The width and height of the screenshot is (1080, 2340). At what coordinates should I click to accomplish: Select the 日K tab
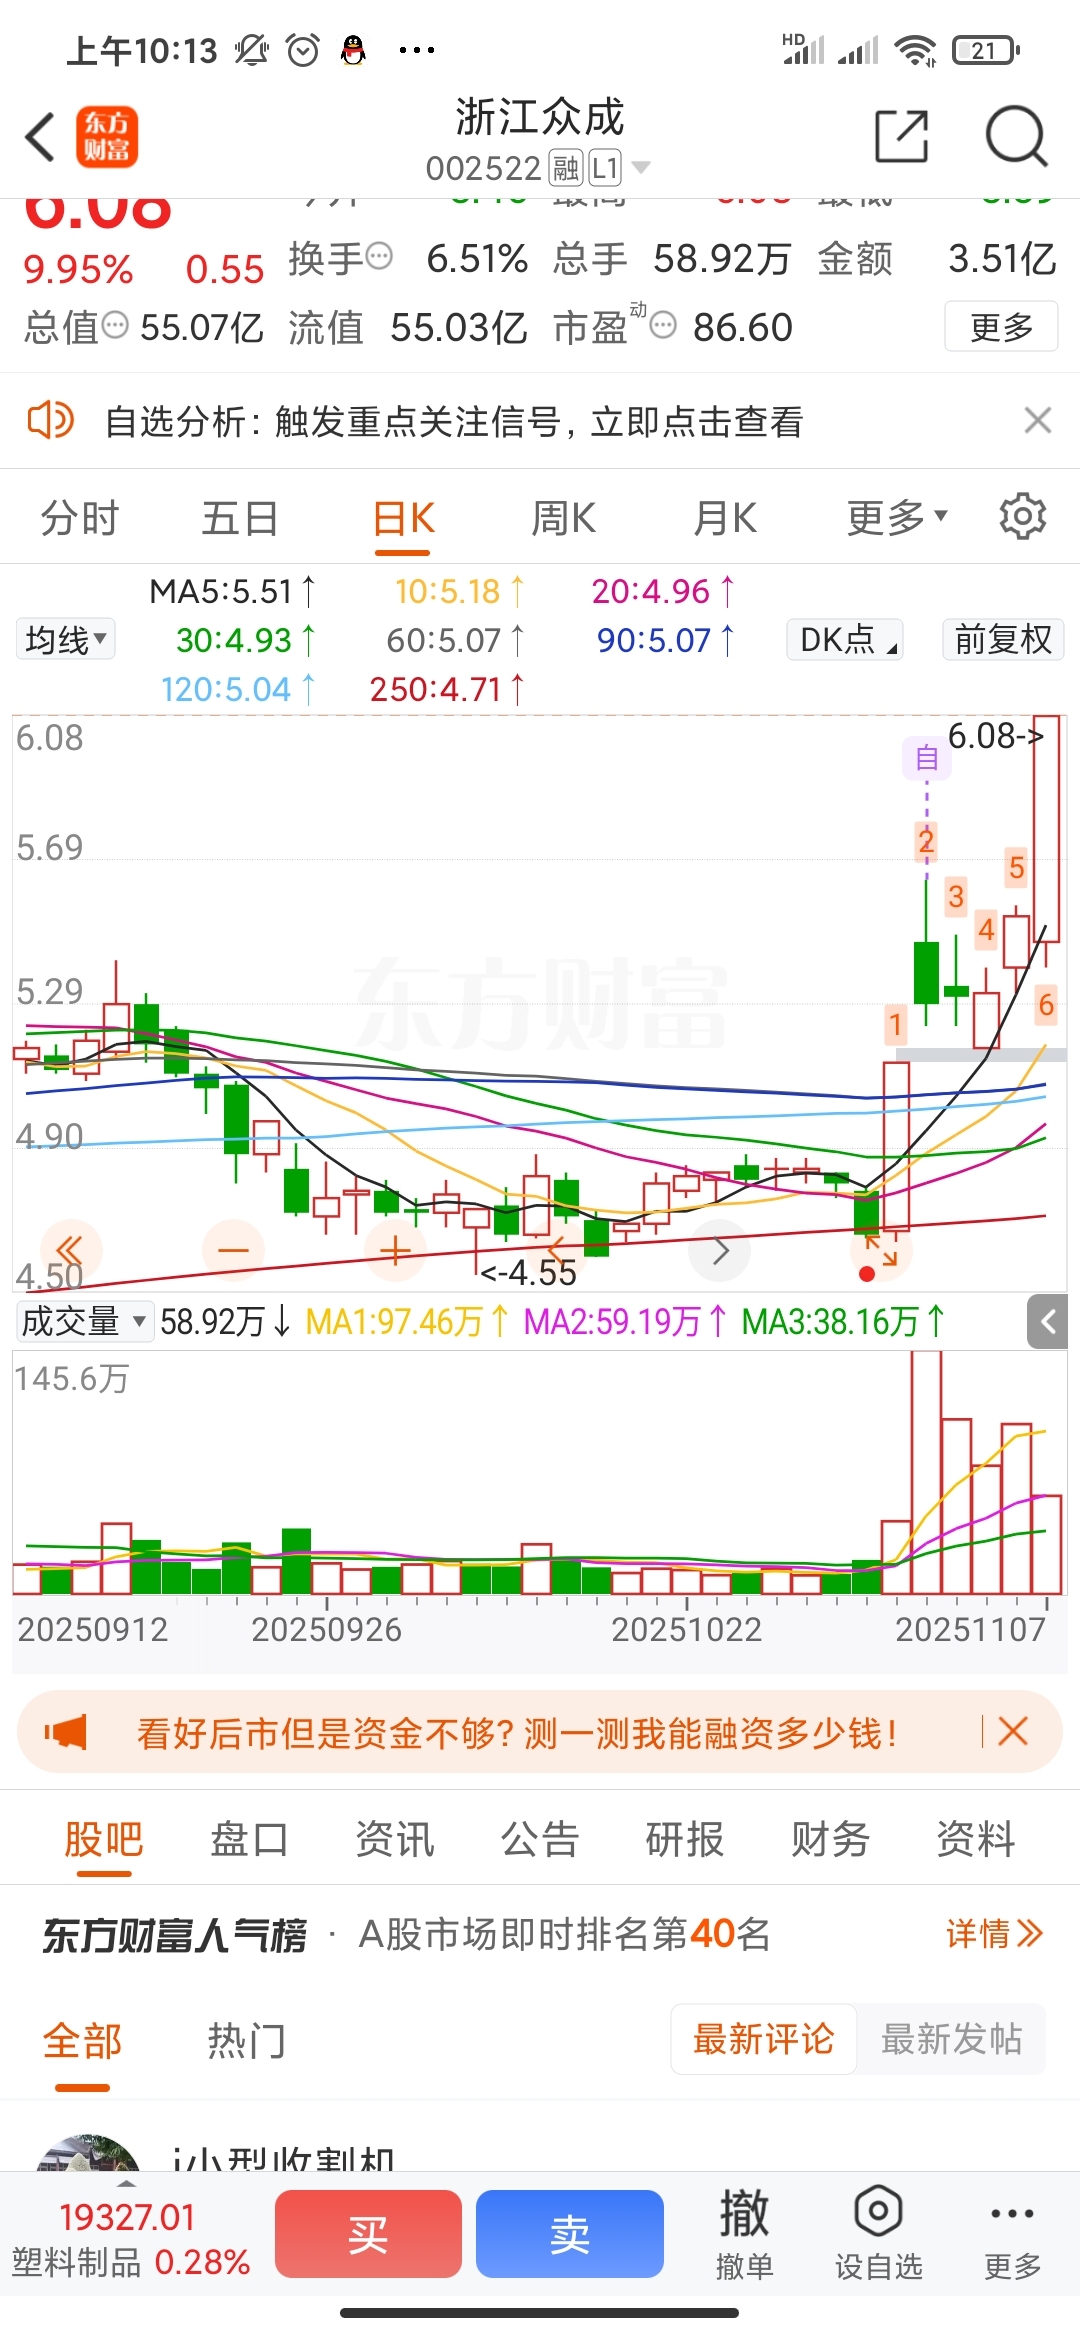[x=403, y=518]
